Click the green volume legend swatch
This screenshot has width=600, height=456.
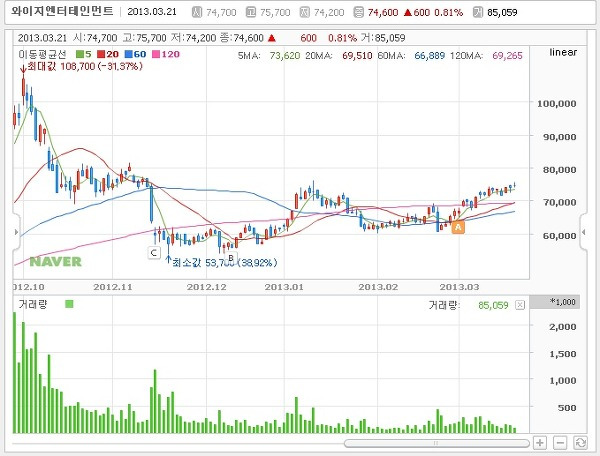click(69, 304)
